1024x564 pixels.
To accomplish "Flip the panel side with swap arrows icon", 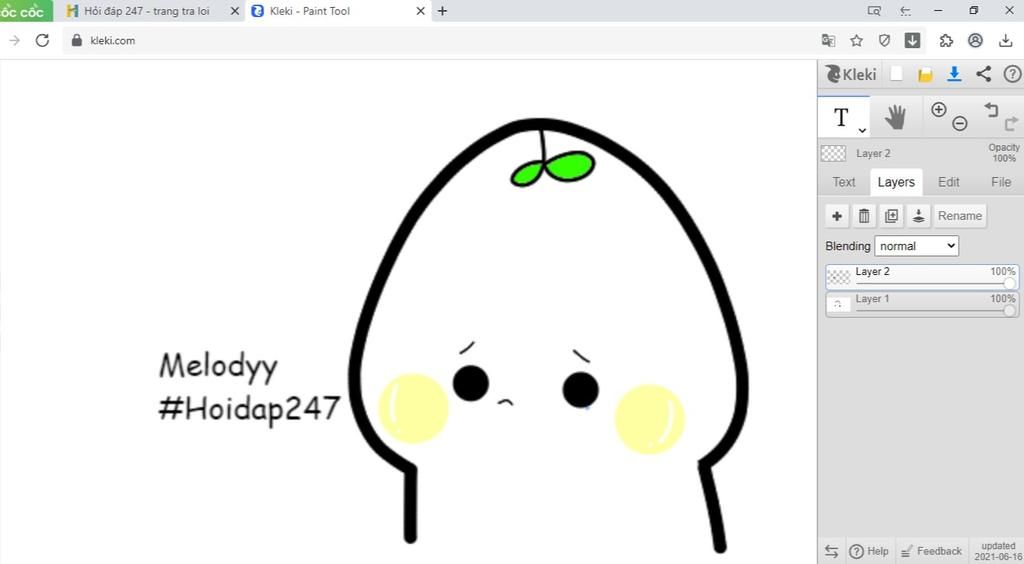I will tap(831, 551).
